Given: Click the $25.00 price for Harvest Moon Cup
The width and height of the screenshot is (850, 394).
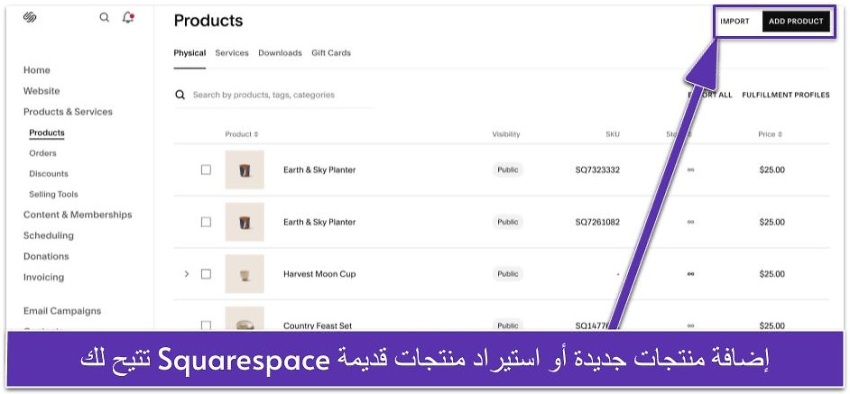Looking at the screenshot, I should tap(772, 274).
